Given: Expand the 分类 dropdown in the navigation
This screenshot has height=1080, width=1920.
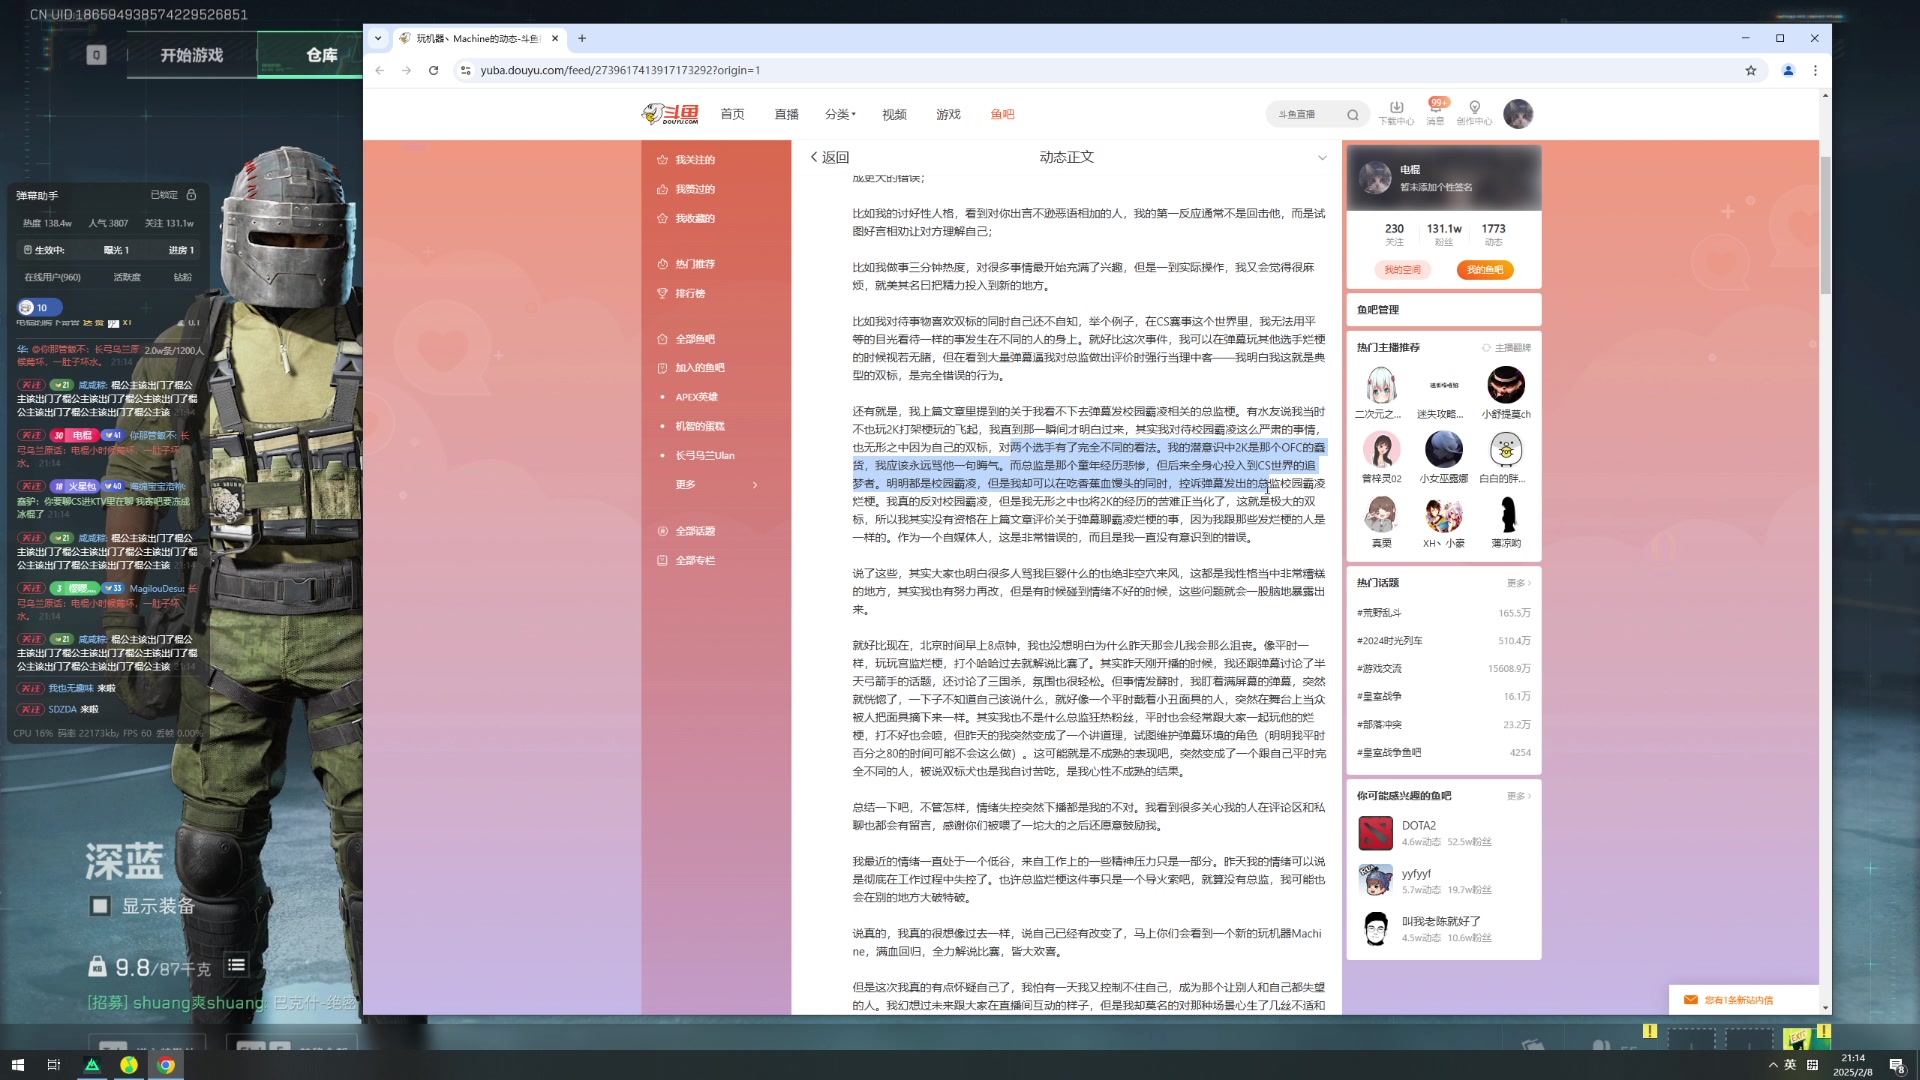Looking at the screenshot, I should pyautogui.click(x=839, y=114).
